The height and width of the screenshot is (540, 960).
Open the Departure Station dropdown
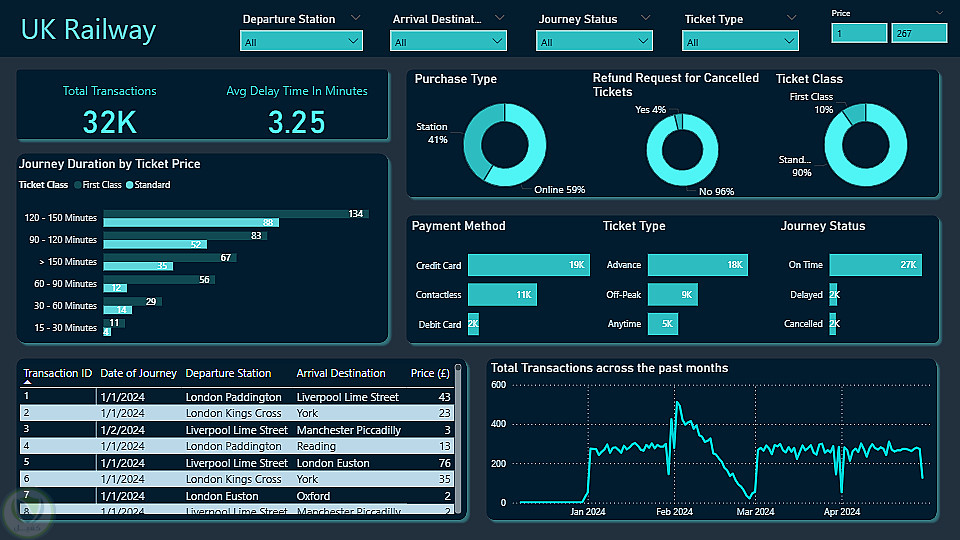301,42
